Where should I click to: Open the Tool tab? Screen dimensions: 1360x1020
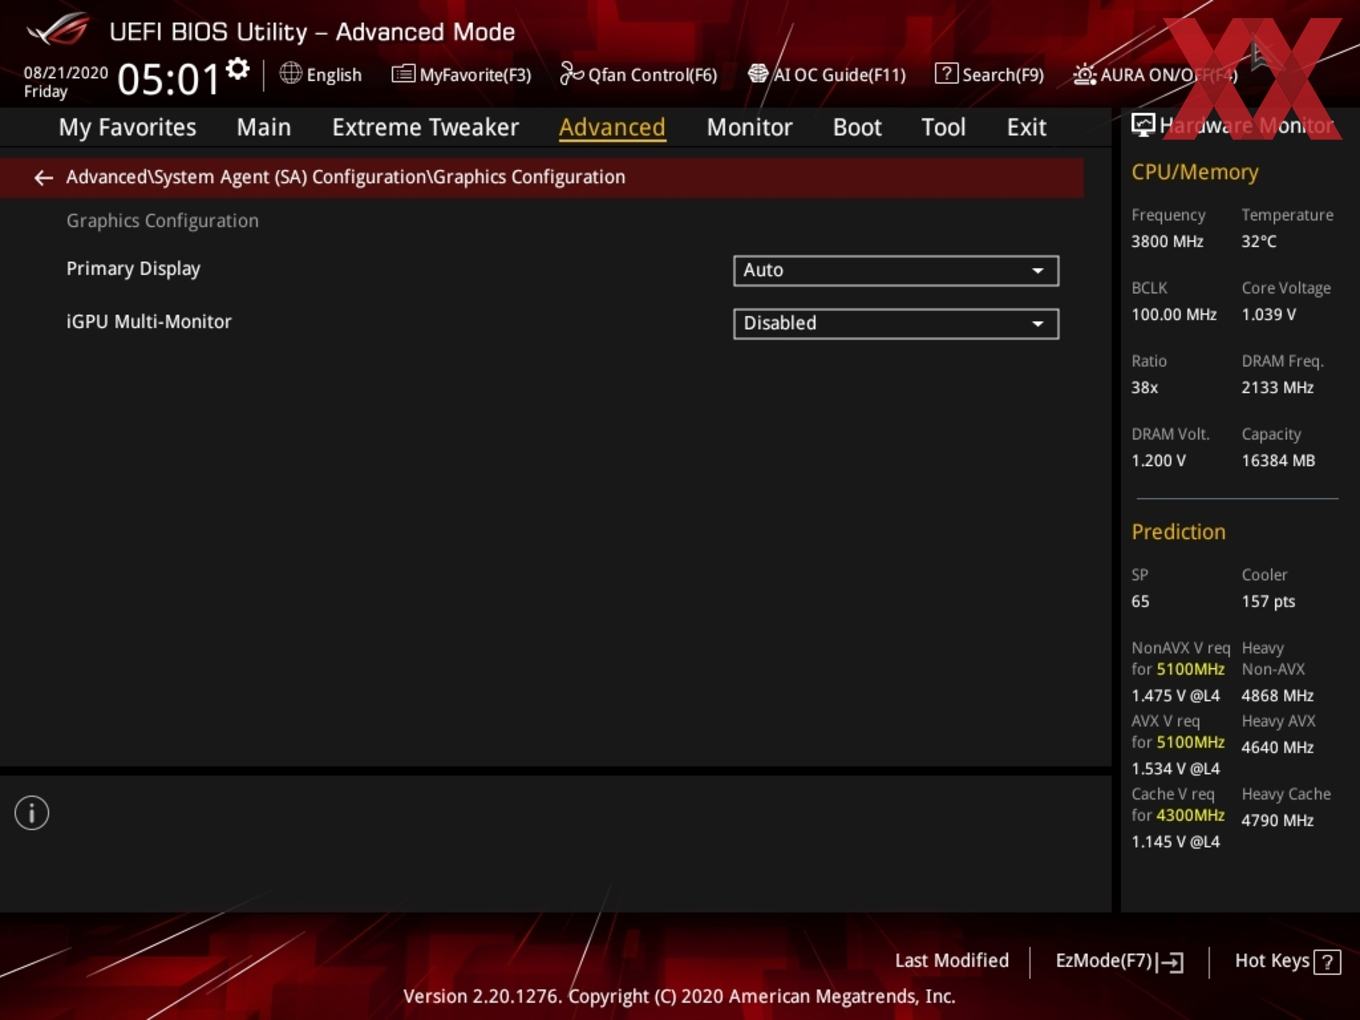[943, 127]
